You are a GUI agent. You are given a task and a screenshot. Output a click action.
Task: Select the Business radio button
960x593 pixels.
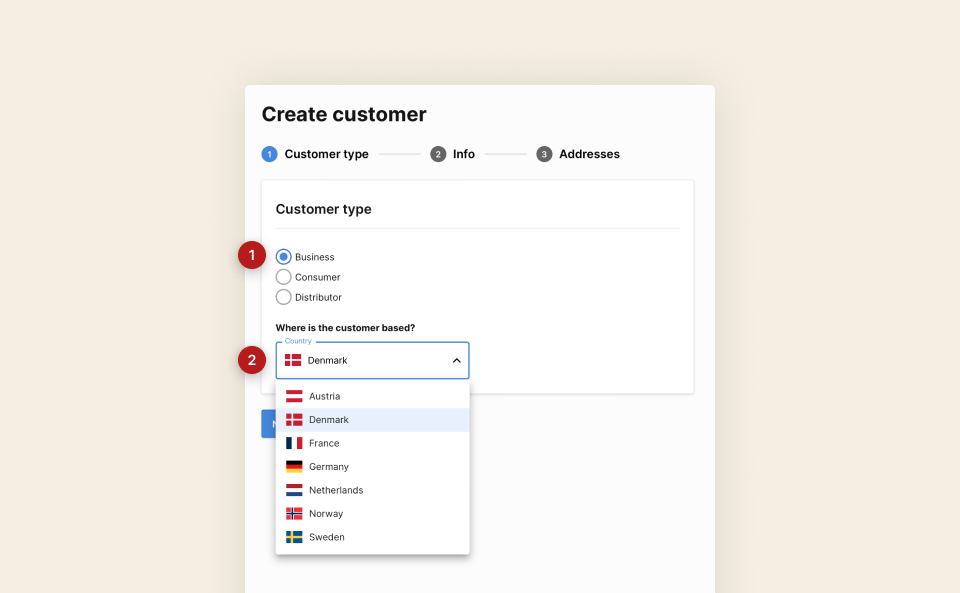coord(283,256)
